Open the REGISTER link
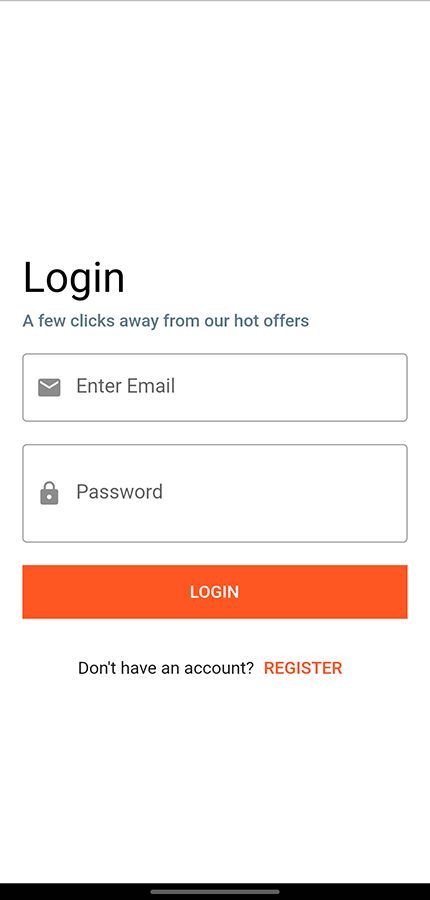The width and height of the screenshot is (430, 900). click(303, 668)
